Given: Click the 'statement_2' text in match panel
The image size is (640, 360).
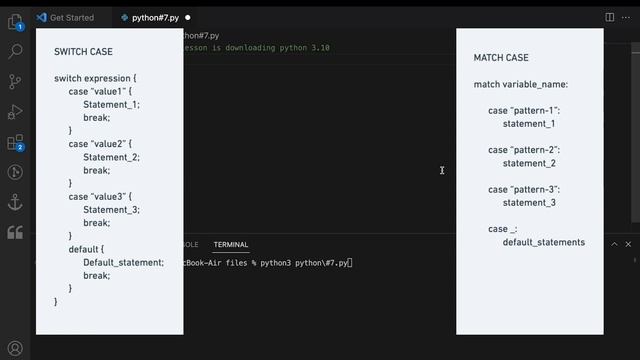Looking at the screenshot, I should (x=529, y=163).
